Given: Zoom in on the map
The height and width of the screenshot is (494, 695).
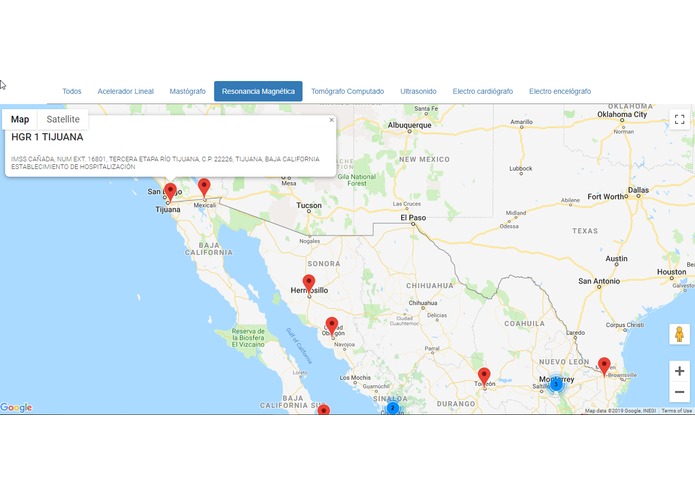Looking at the screenshot, I should 679,371.
